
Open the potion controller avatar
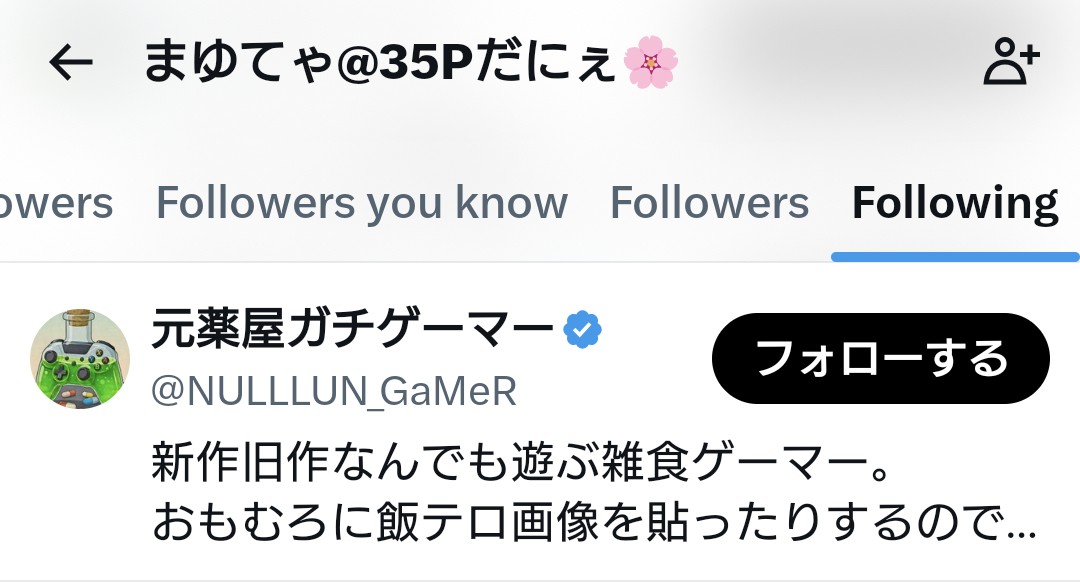[x=80, y=358]
